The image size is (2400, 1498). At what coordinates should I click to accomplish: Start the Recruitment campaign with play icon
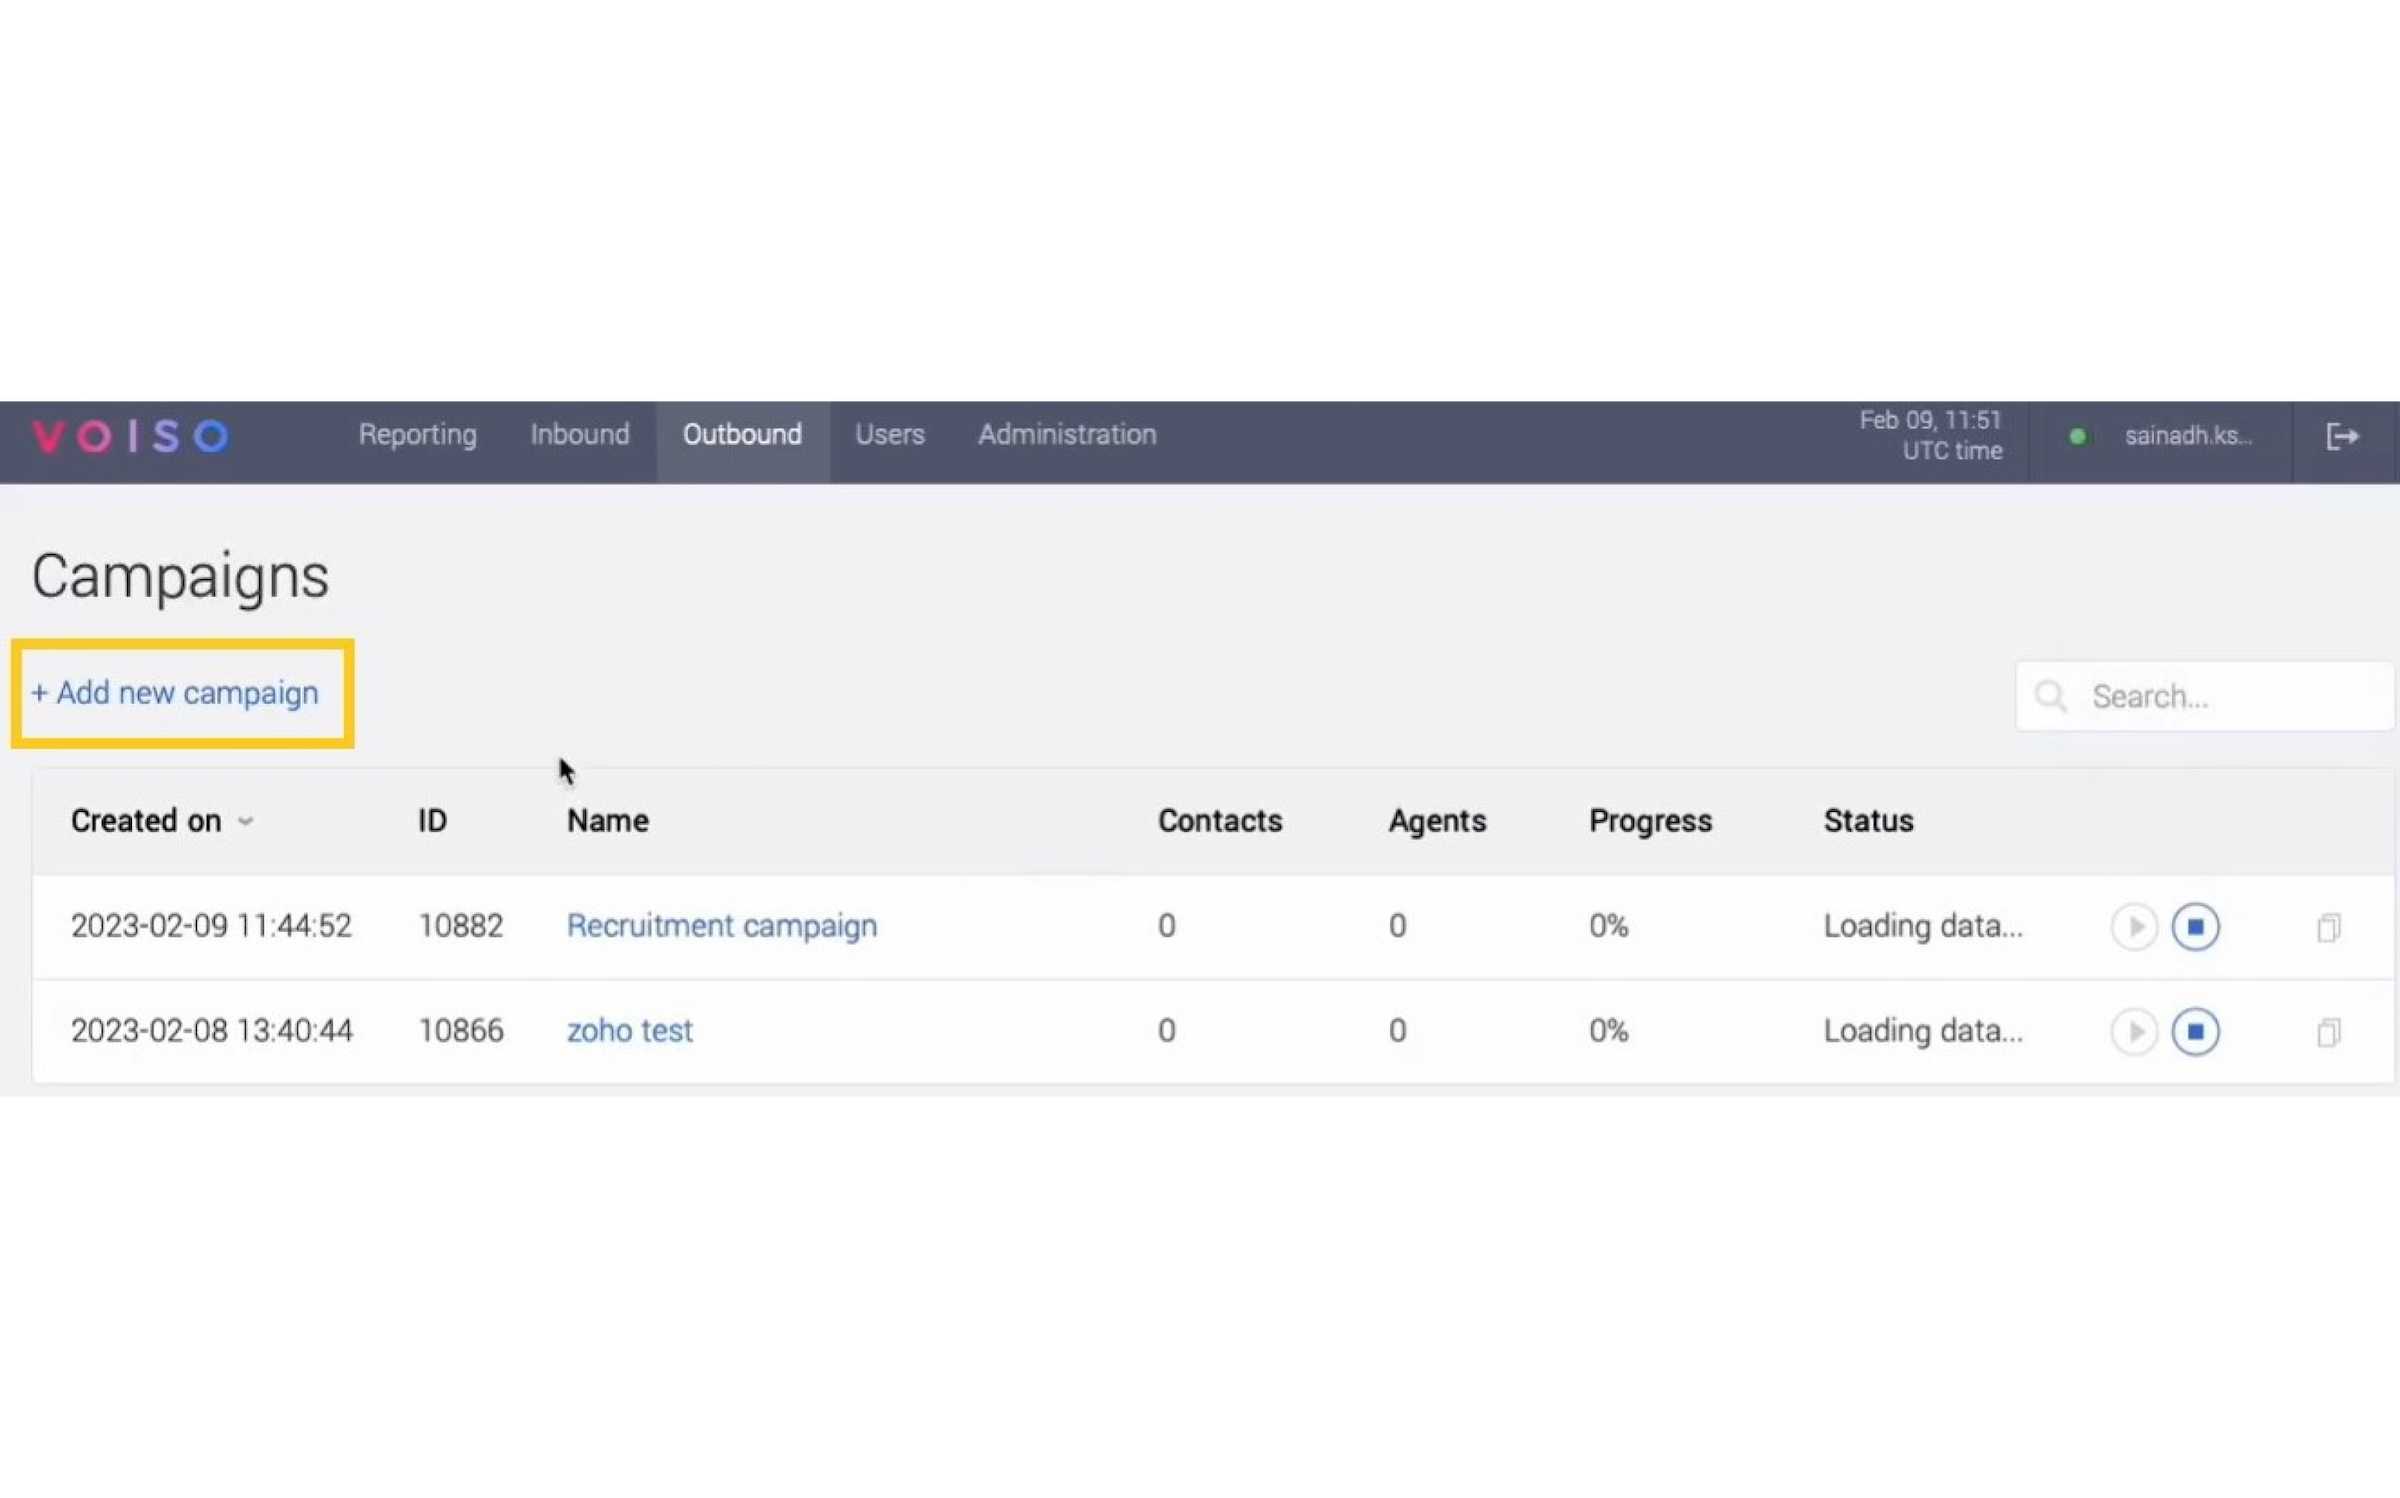pos(2133,926)
